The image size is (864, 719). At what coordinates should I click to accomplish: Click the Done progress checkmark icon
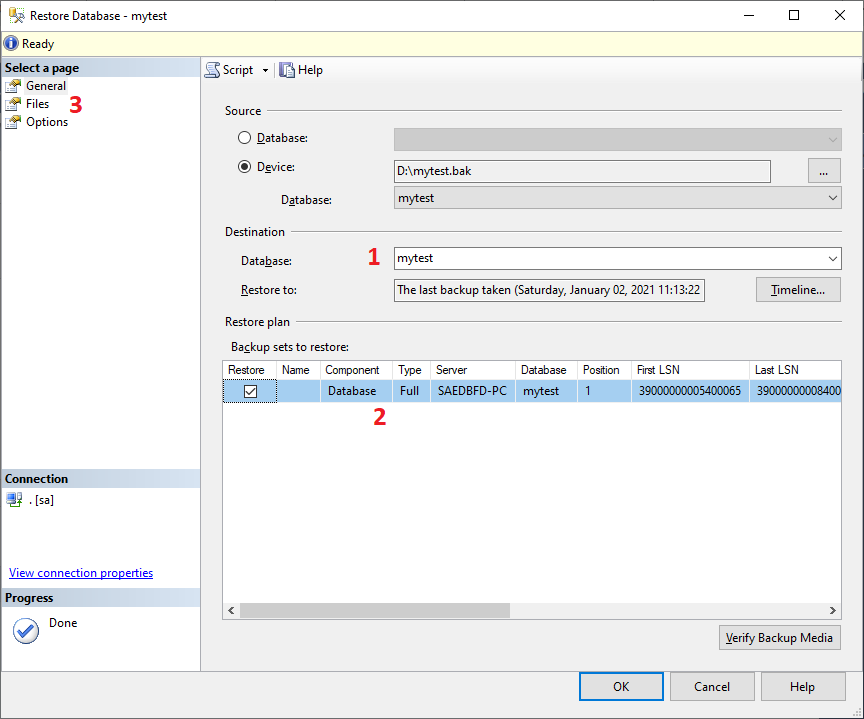(x=26, y=631)
